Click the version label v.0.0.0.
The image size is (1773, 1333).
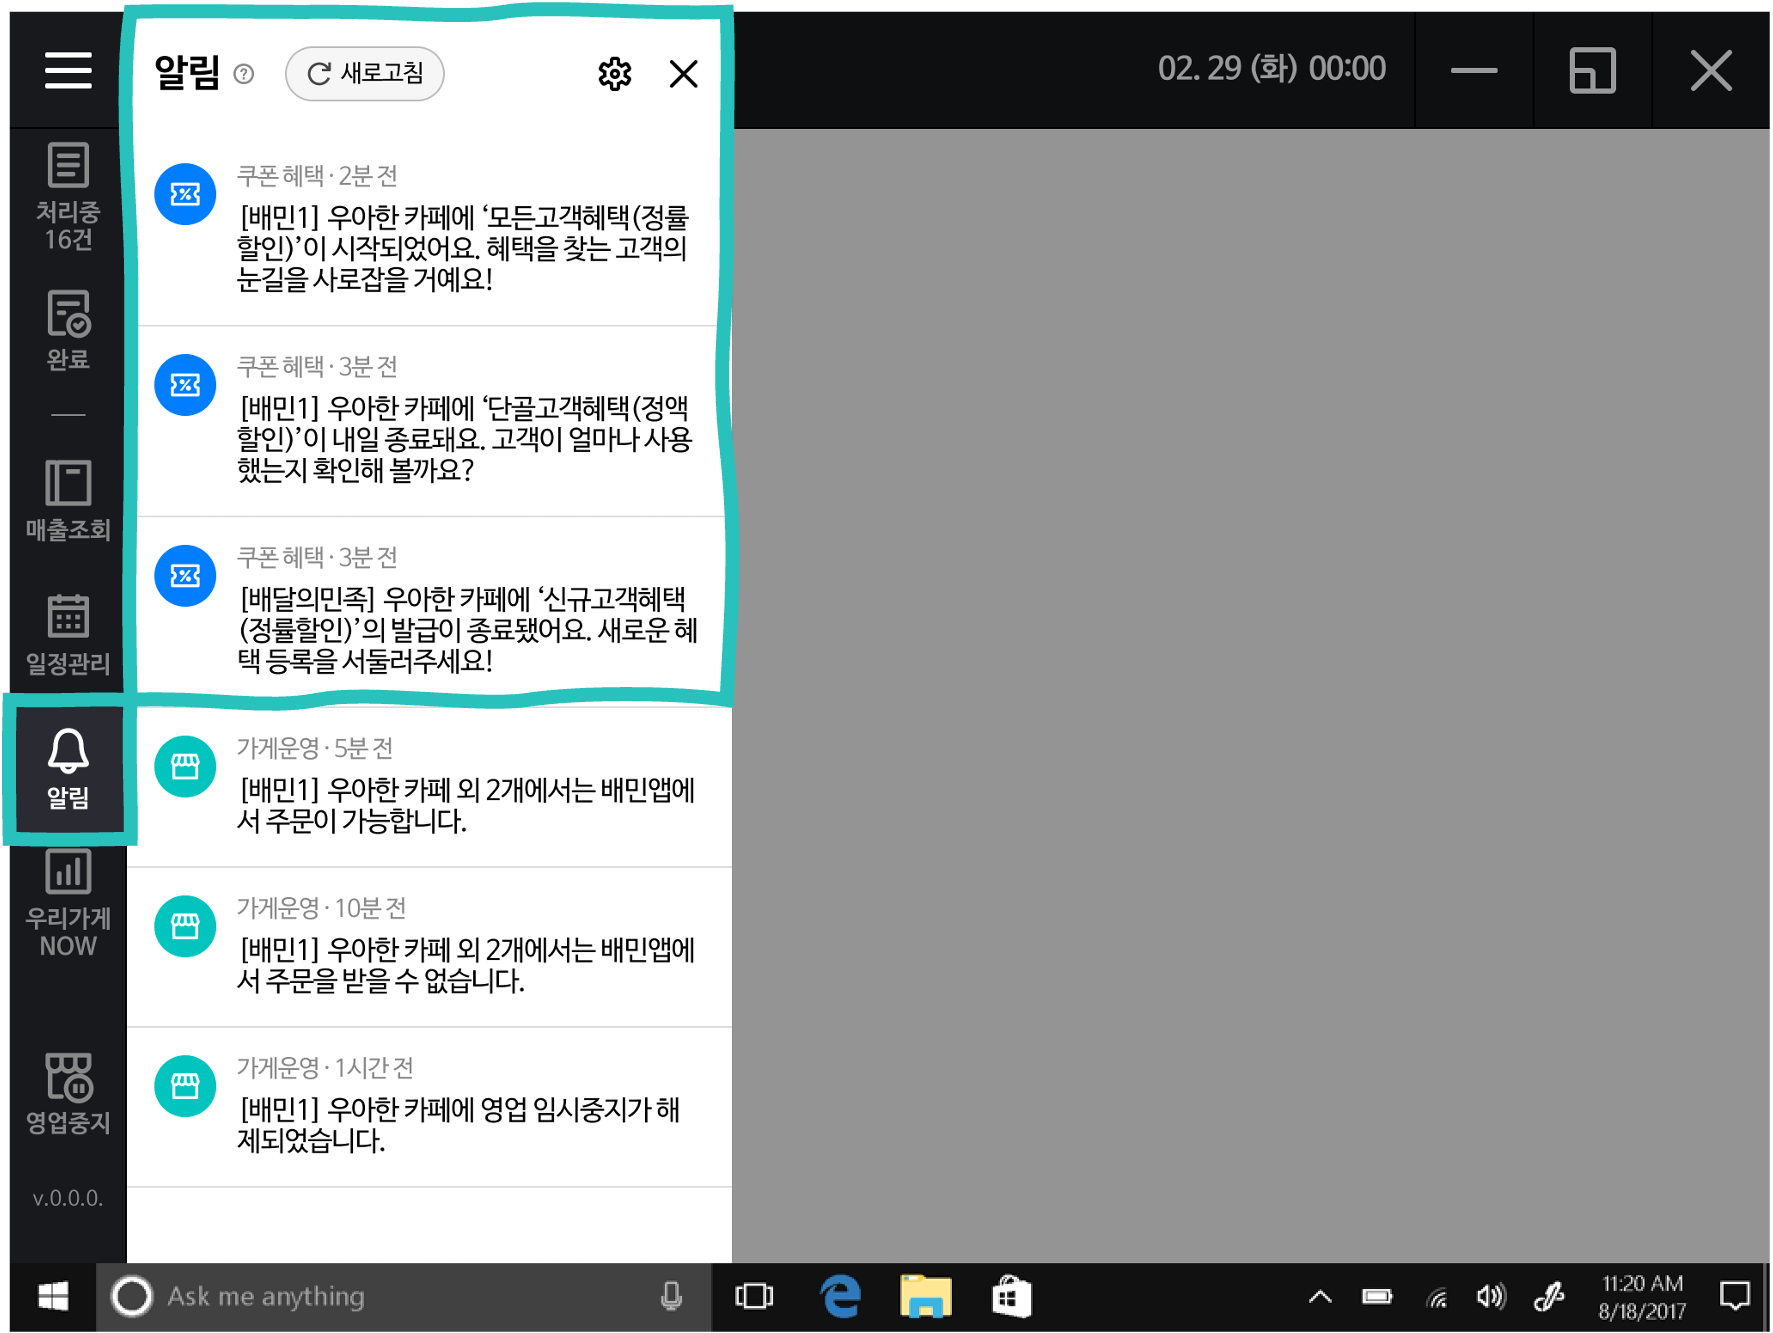(68, 1198)
